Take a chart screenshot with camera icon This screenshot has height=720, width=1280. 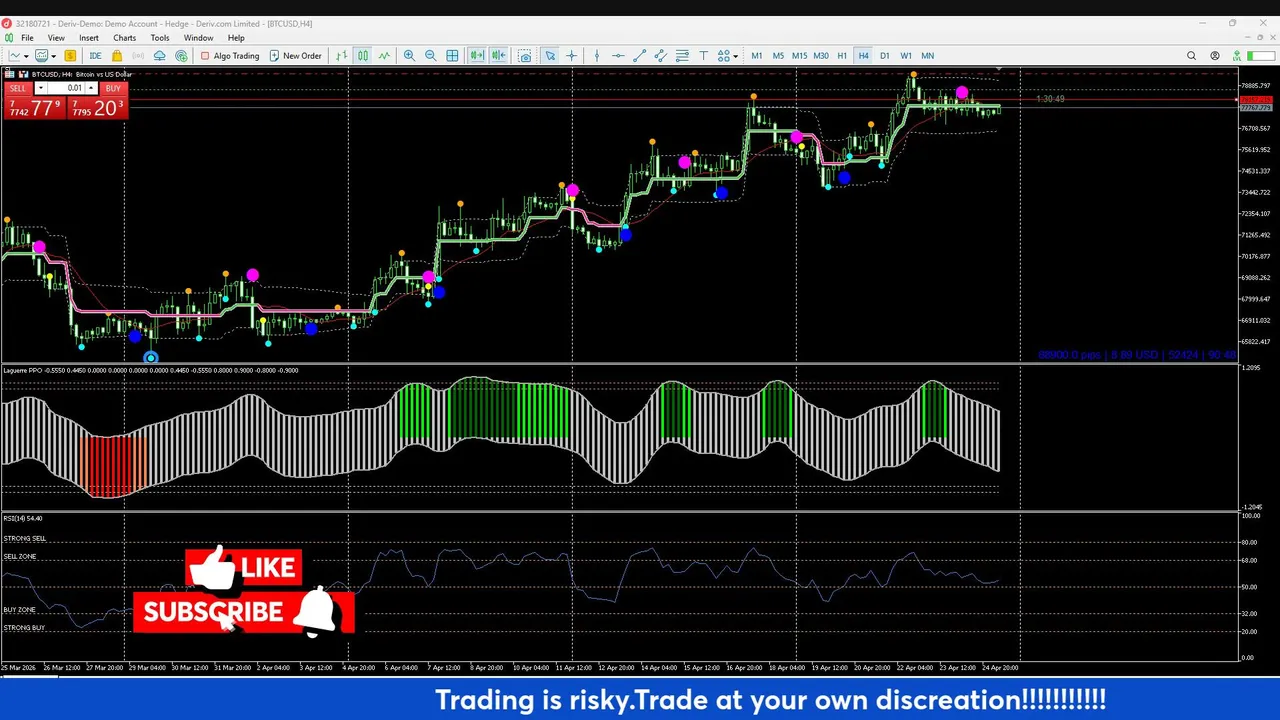(524, 56)
